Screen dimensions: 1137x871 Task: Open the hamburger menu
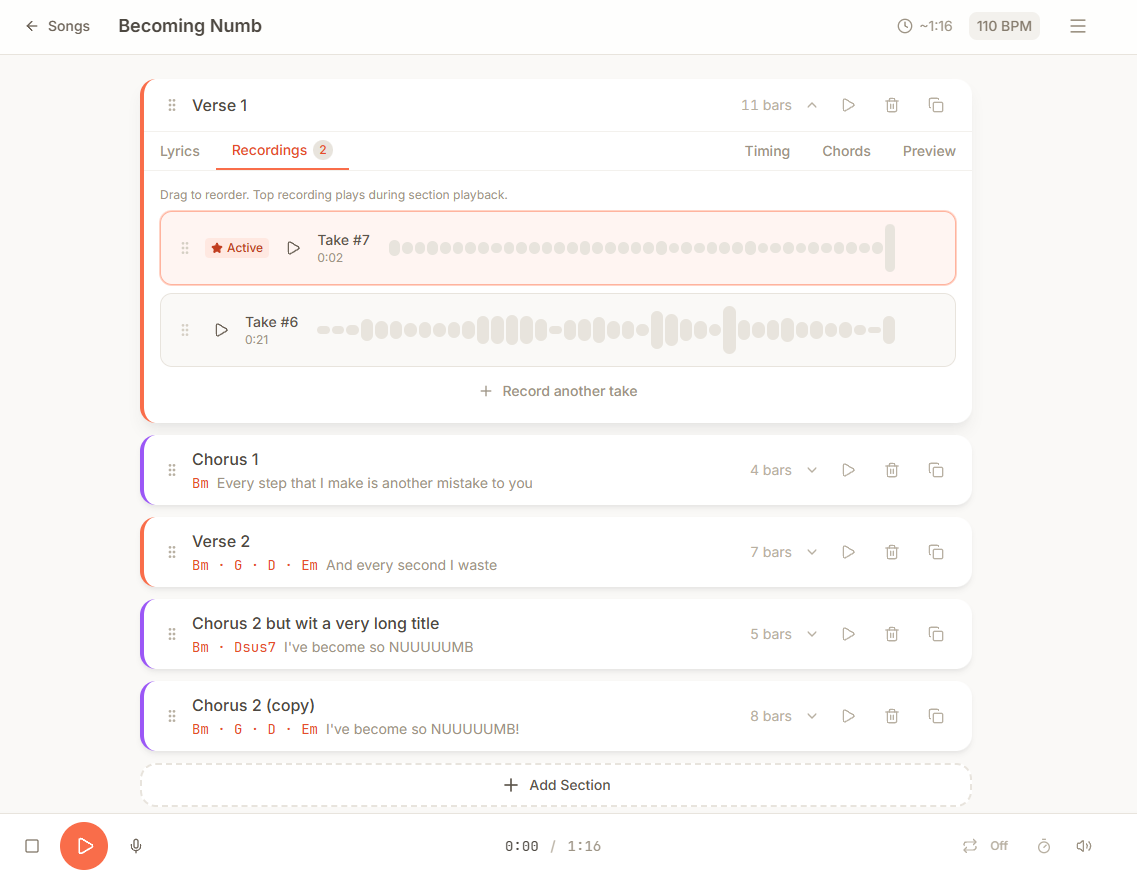pos(1077,26)
